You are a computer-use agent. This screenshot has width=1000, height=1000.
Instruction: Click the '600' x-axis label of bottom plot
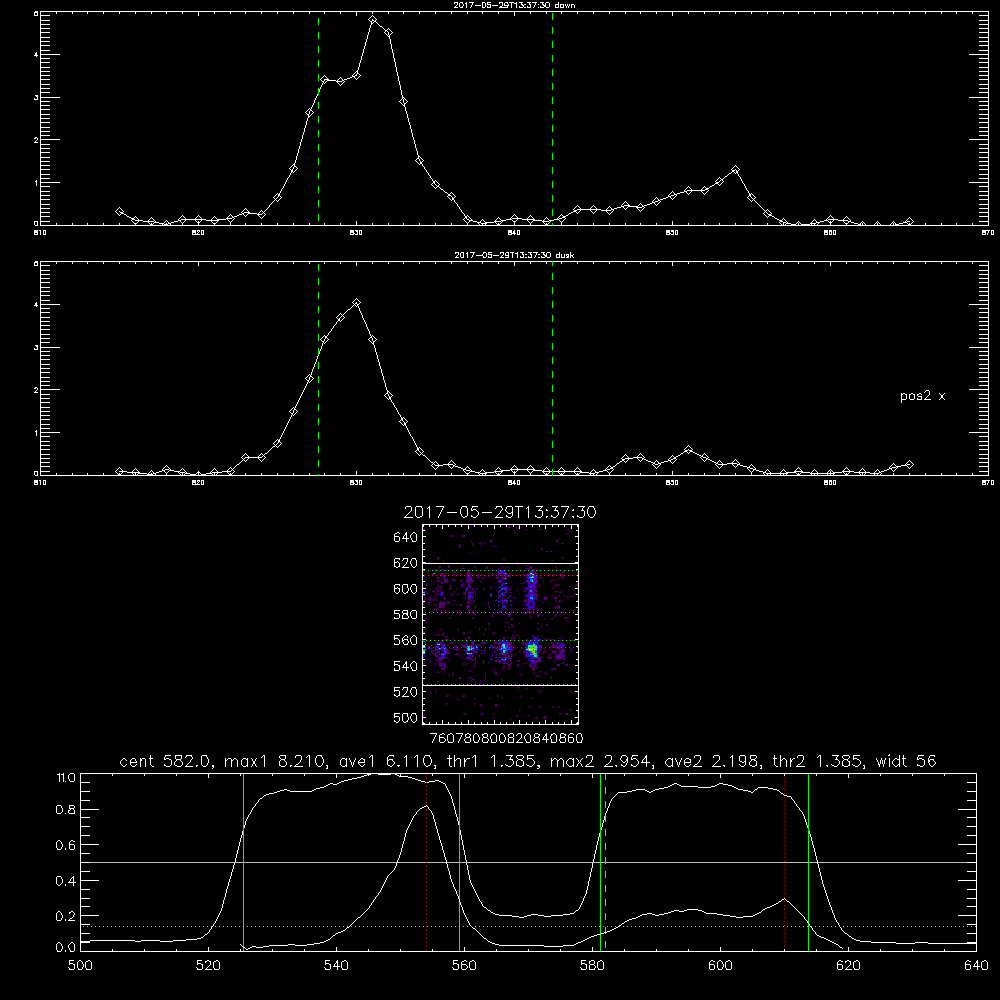click(x=720, y=966)
